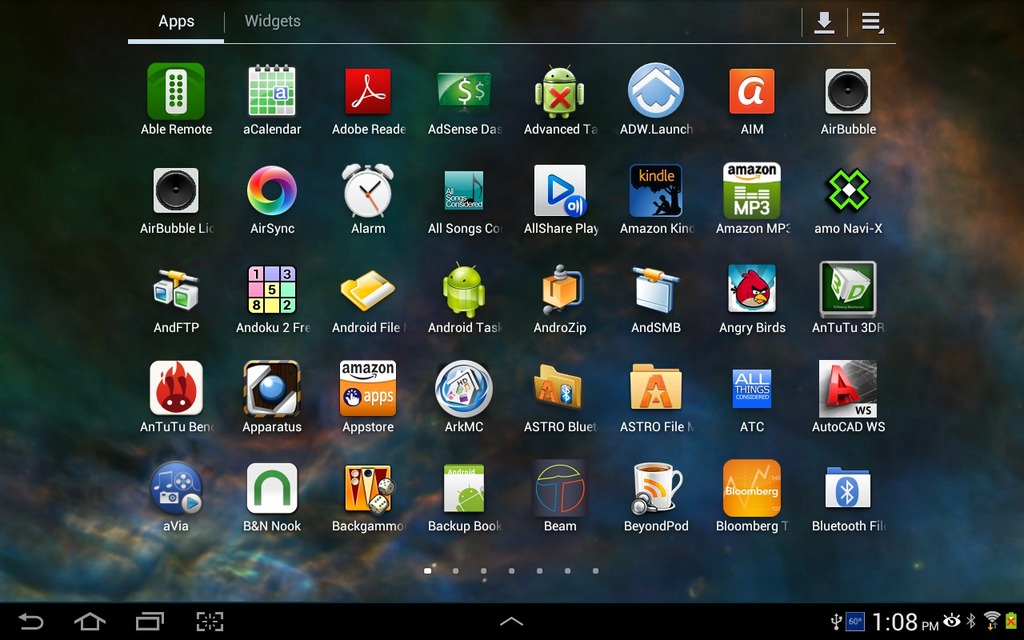Jump to the last page indicator dot
The width and height of the screenshot is (1024, 640).
tap(596, 571)
